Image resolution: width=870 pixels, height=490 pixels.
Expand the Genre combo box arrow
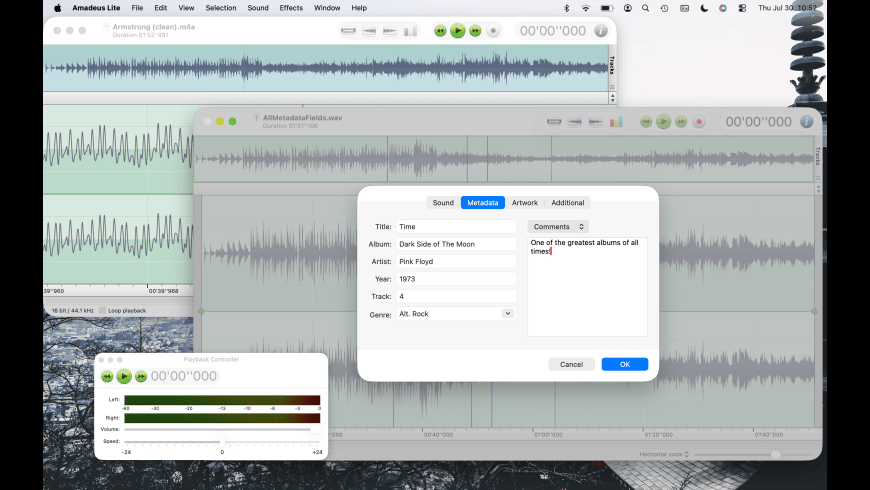(x=508, y=314)
